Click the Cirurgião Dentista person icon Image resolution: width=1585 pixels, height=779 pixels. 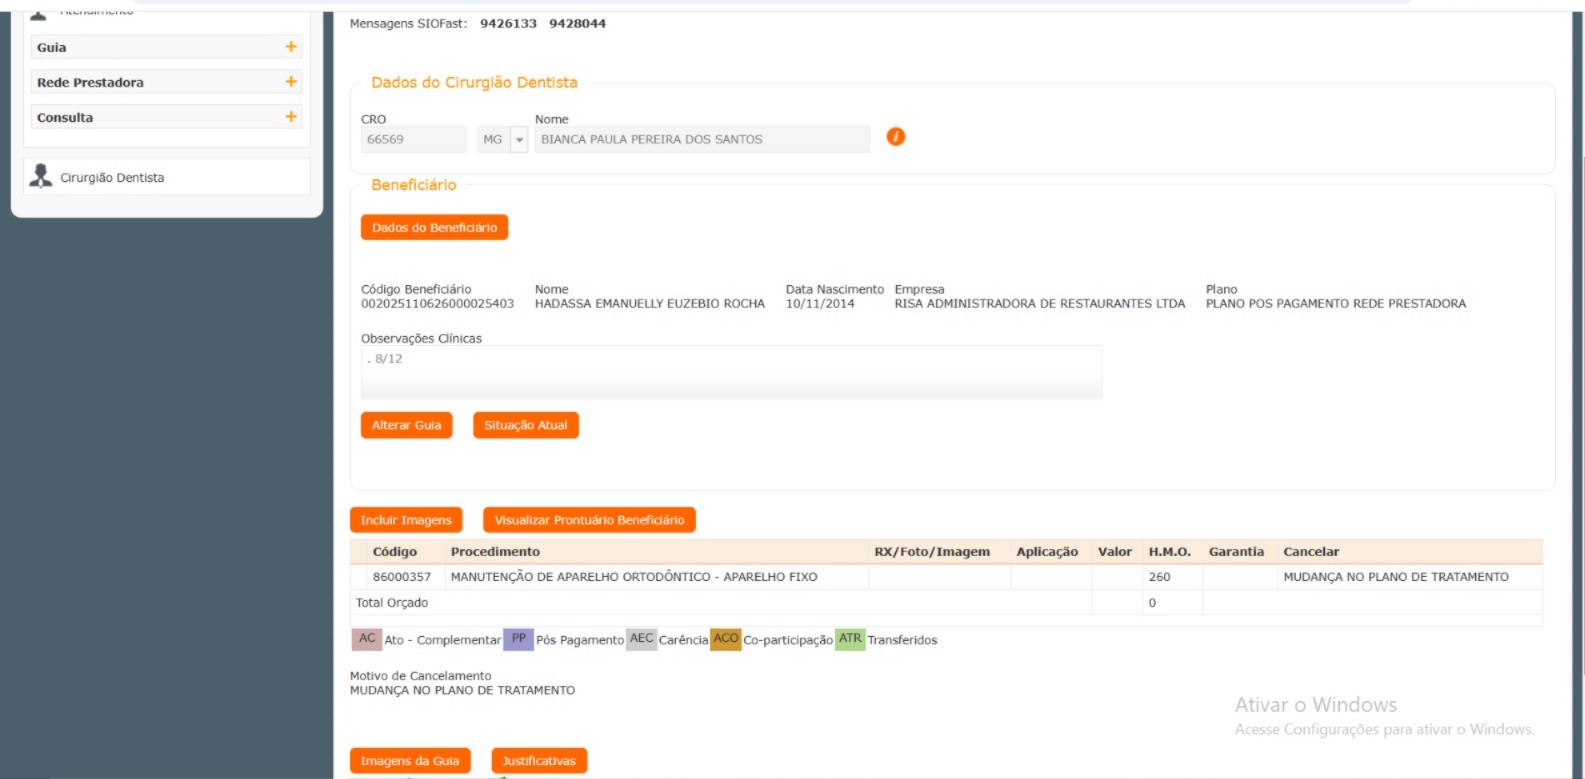point(40,176)
